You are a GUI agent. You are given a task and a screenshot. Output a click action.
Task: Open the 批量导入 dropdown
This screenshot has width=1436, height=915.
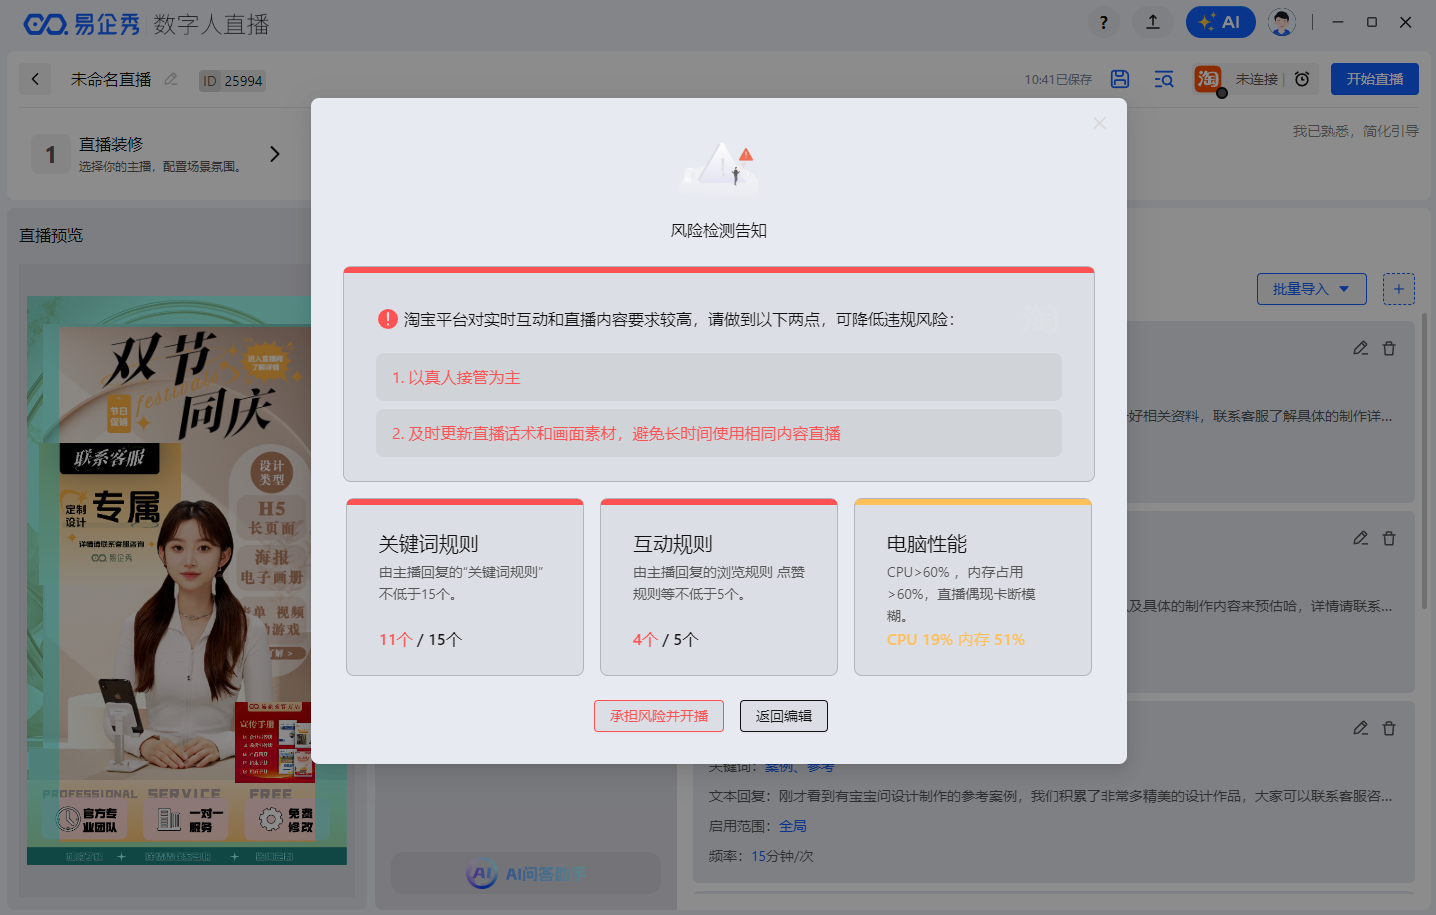click(x=1311, y=289)
